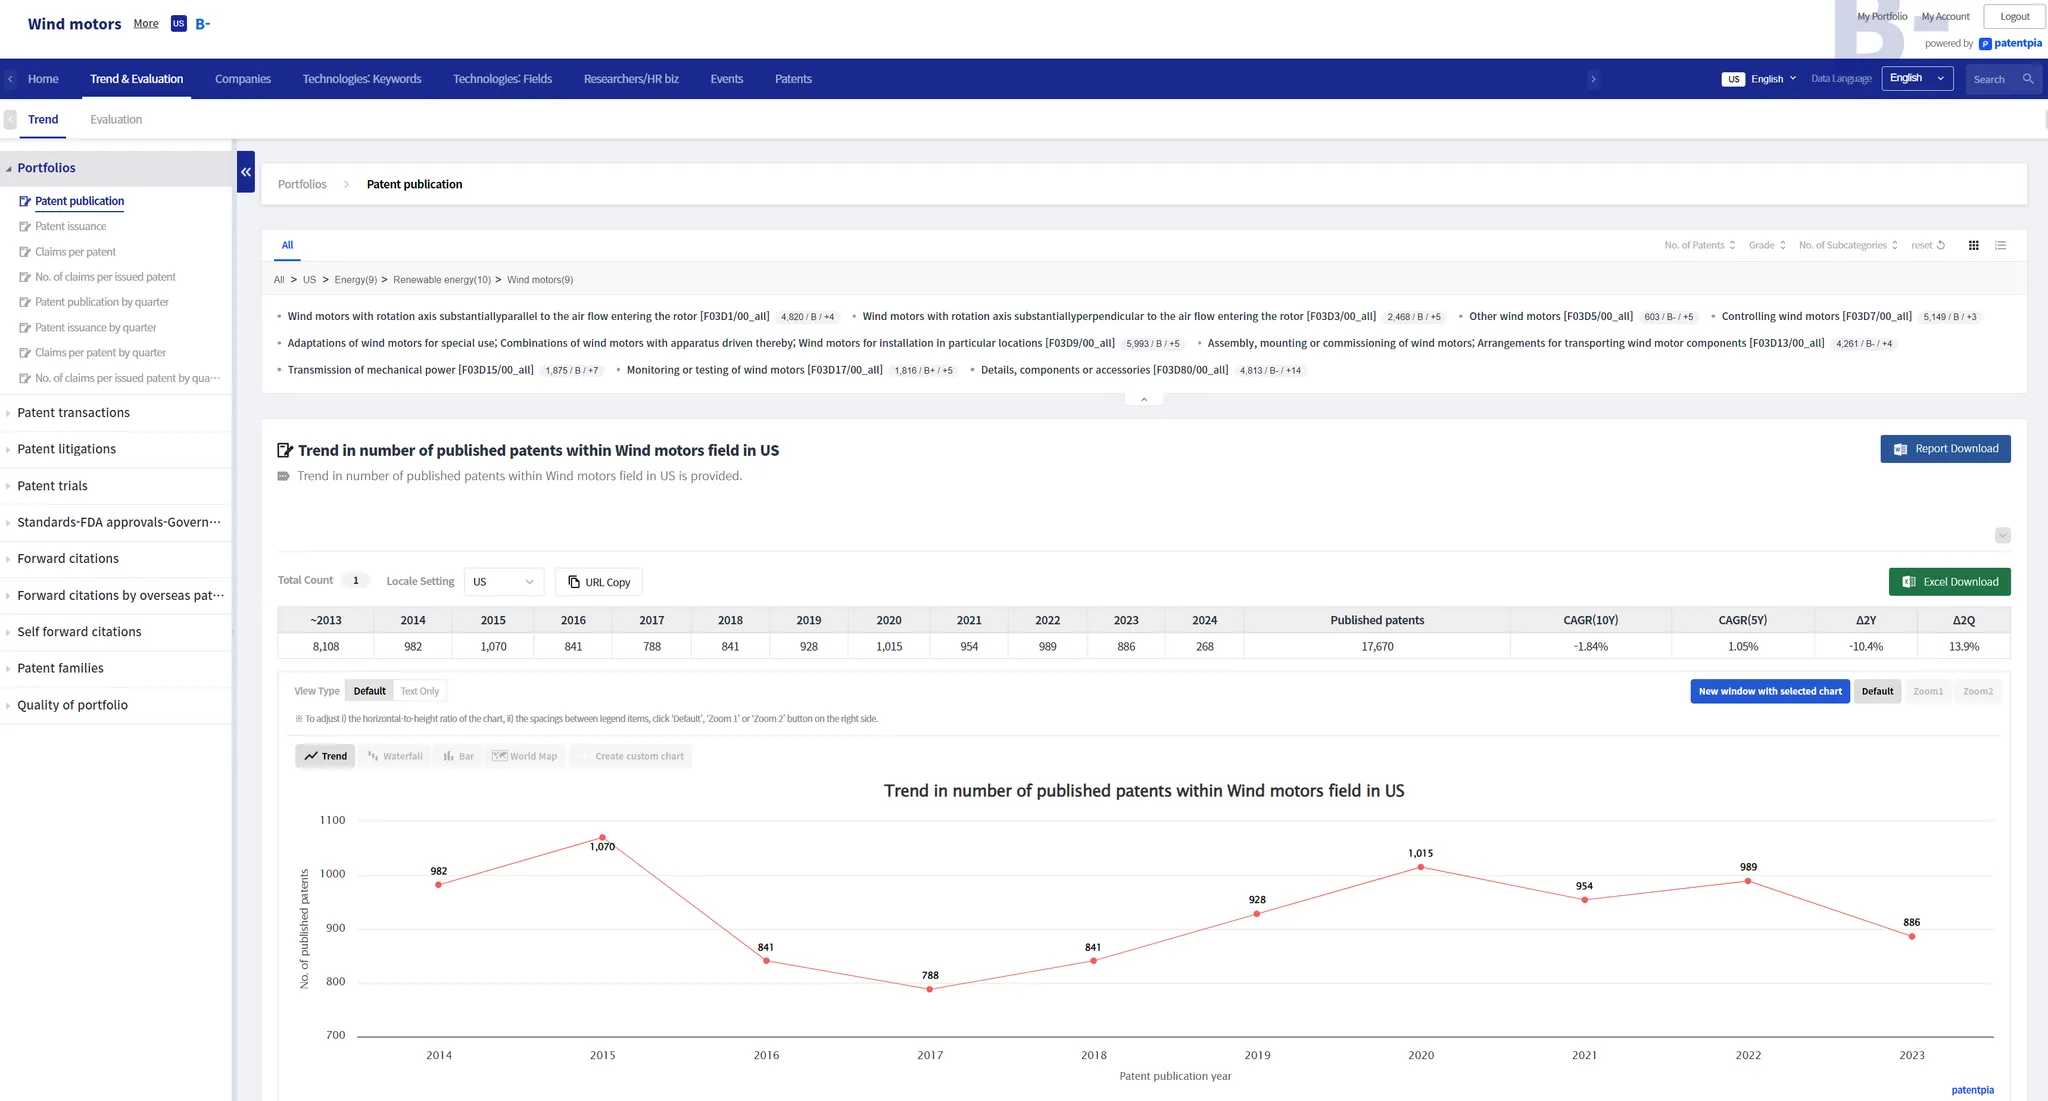Viewport: 2048px width, 1101px height.
Task: Switch view type to Text Only
Action: [420, 691]
